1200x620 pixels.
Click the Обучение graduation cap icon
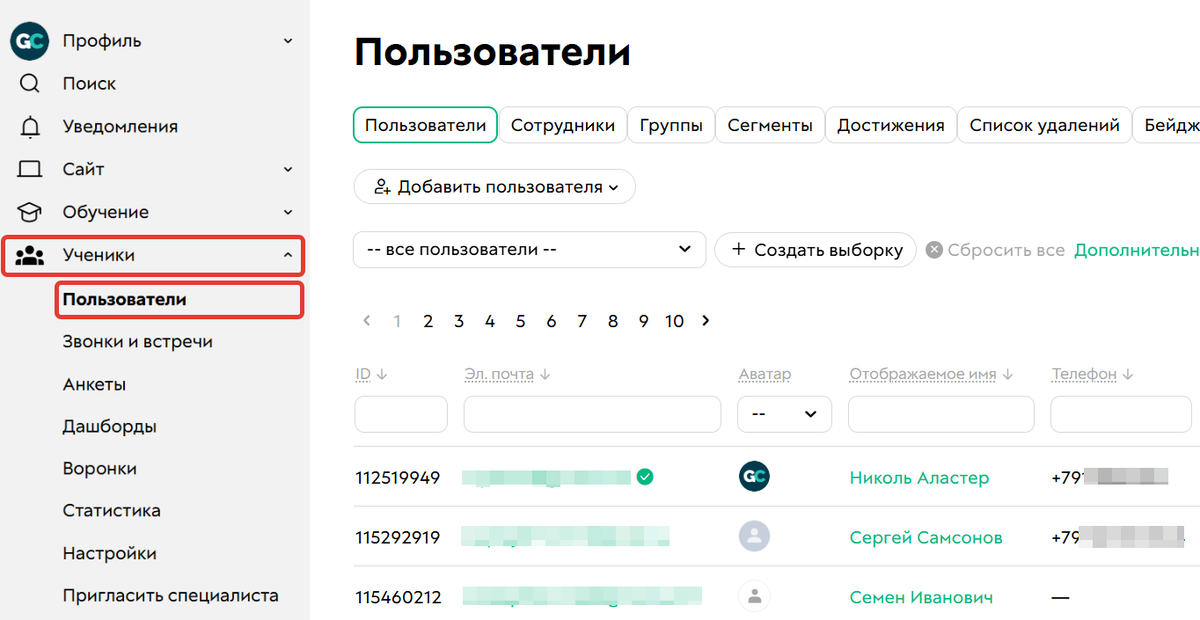27,211
